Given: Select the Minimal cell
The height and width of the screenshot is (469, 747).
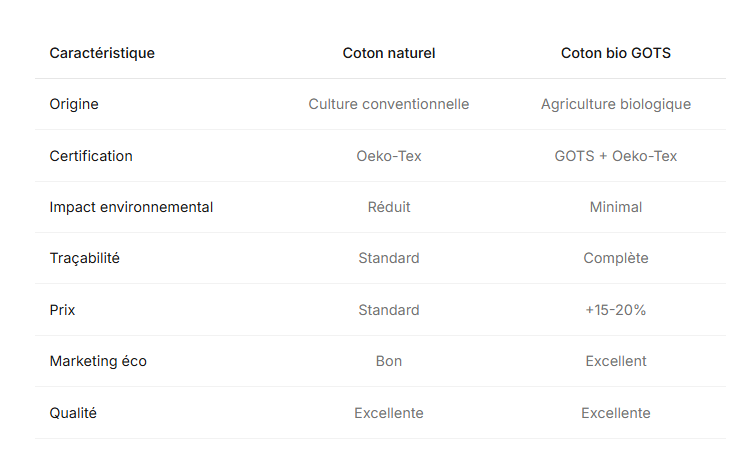Looking at the screenshot, I should [615, 207].
